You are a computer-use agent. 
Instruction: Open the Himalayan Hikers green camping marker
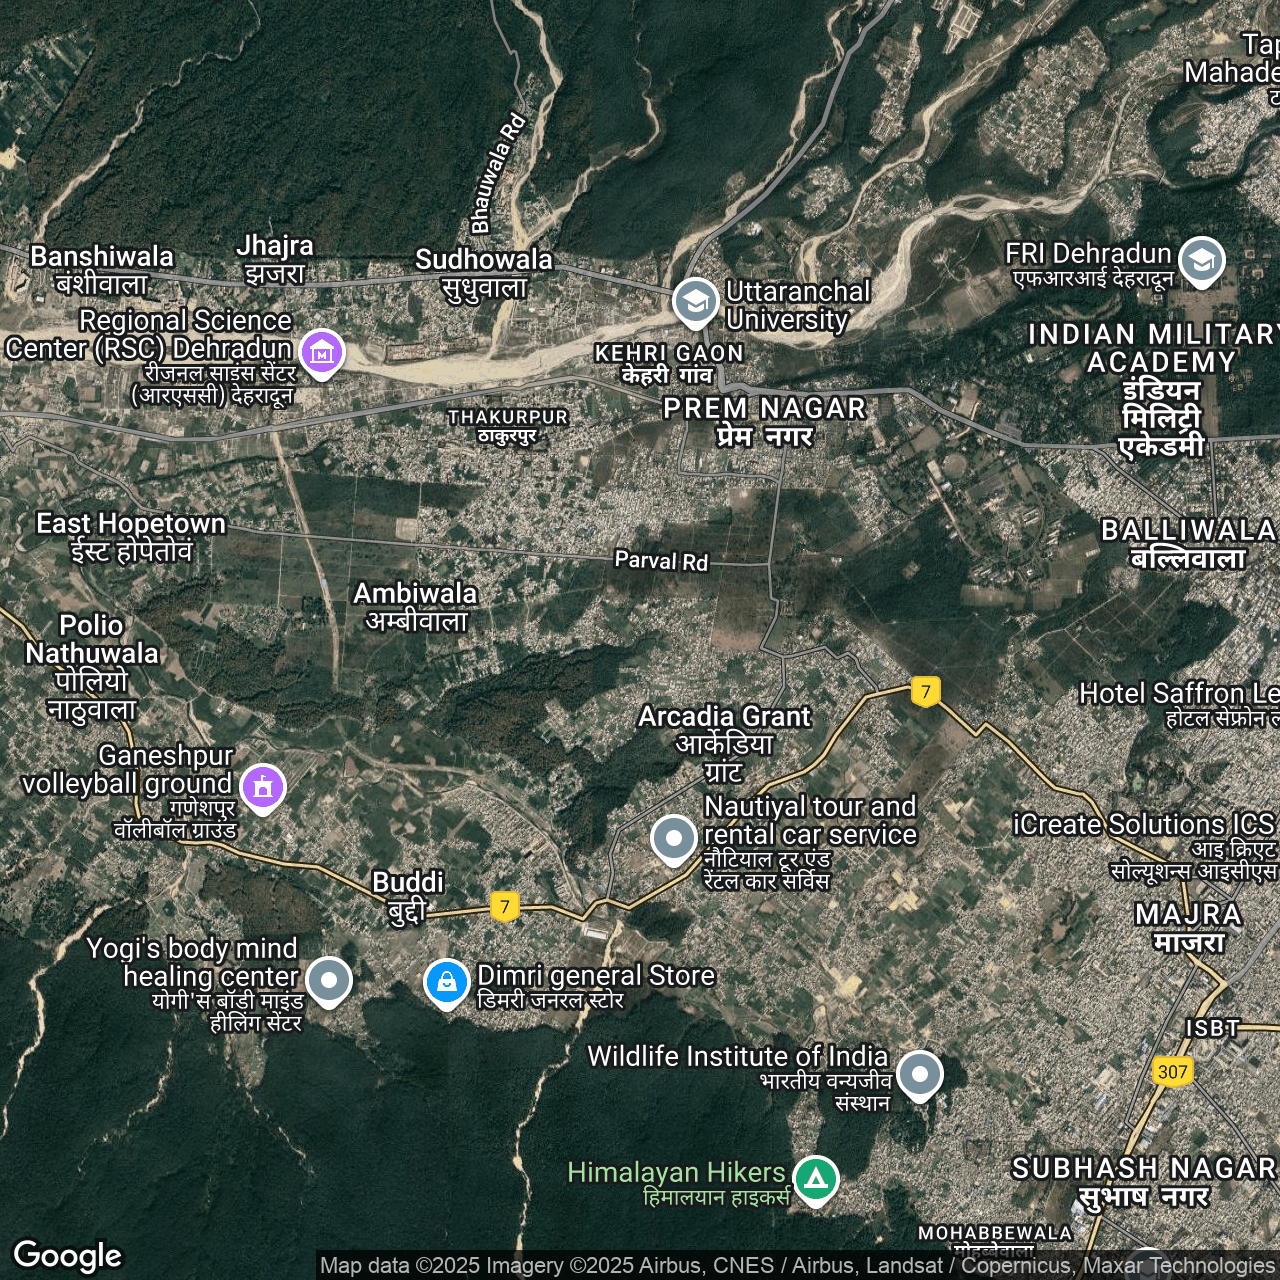pos(816,1178)
